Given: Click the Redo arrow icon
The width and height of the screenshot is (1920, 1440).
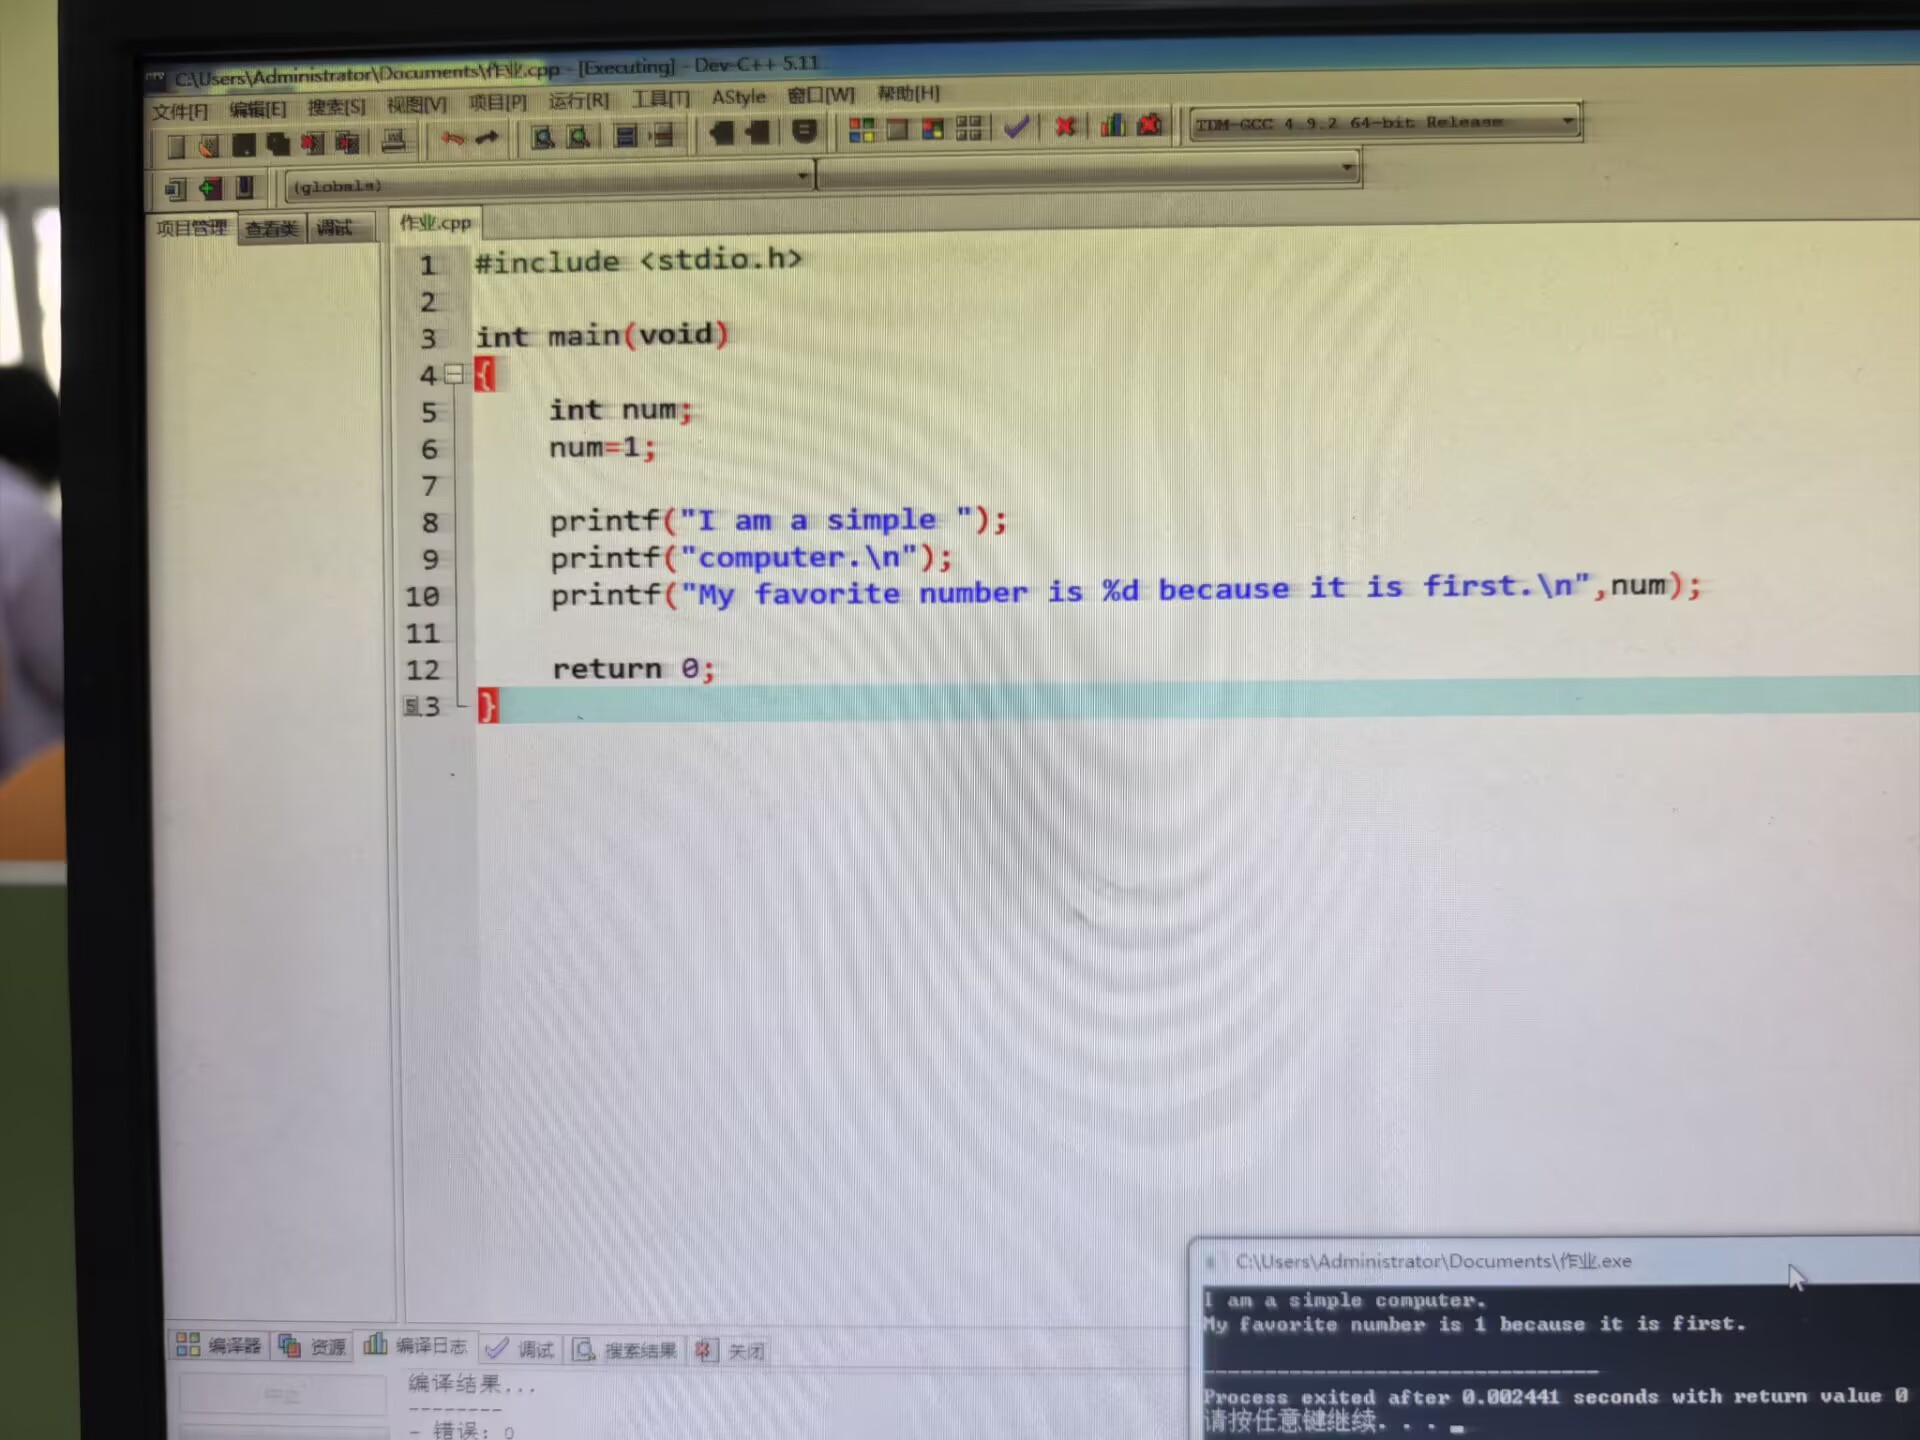Looking at the screenshot, I should [x=487, y=138].
